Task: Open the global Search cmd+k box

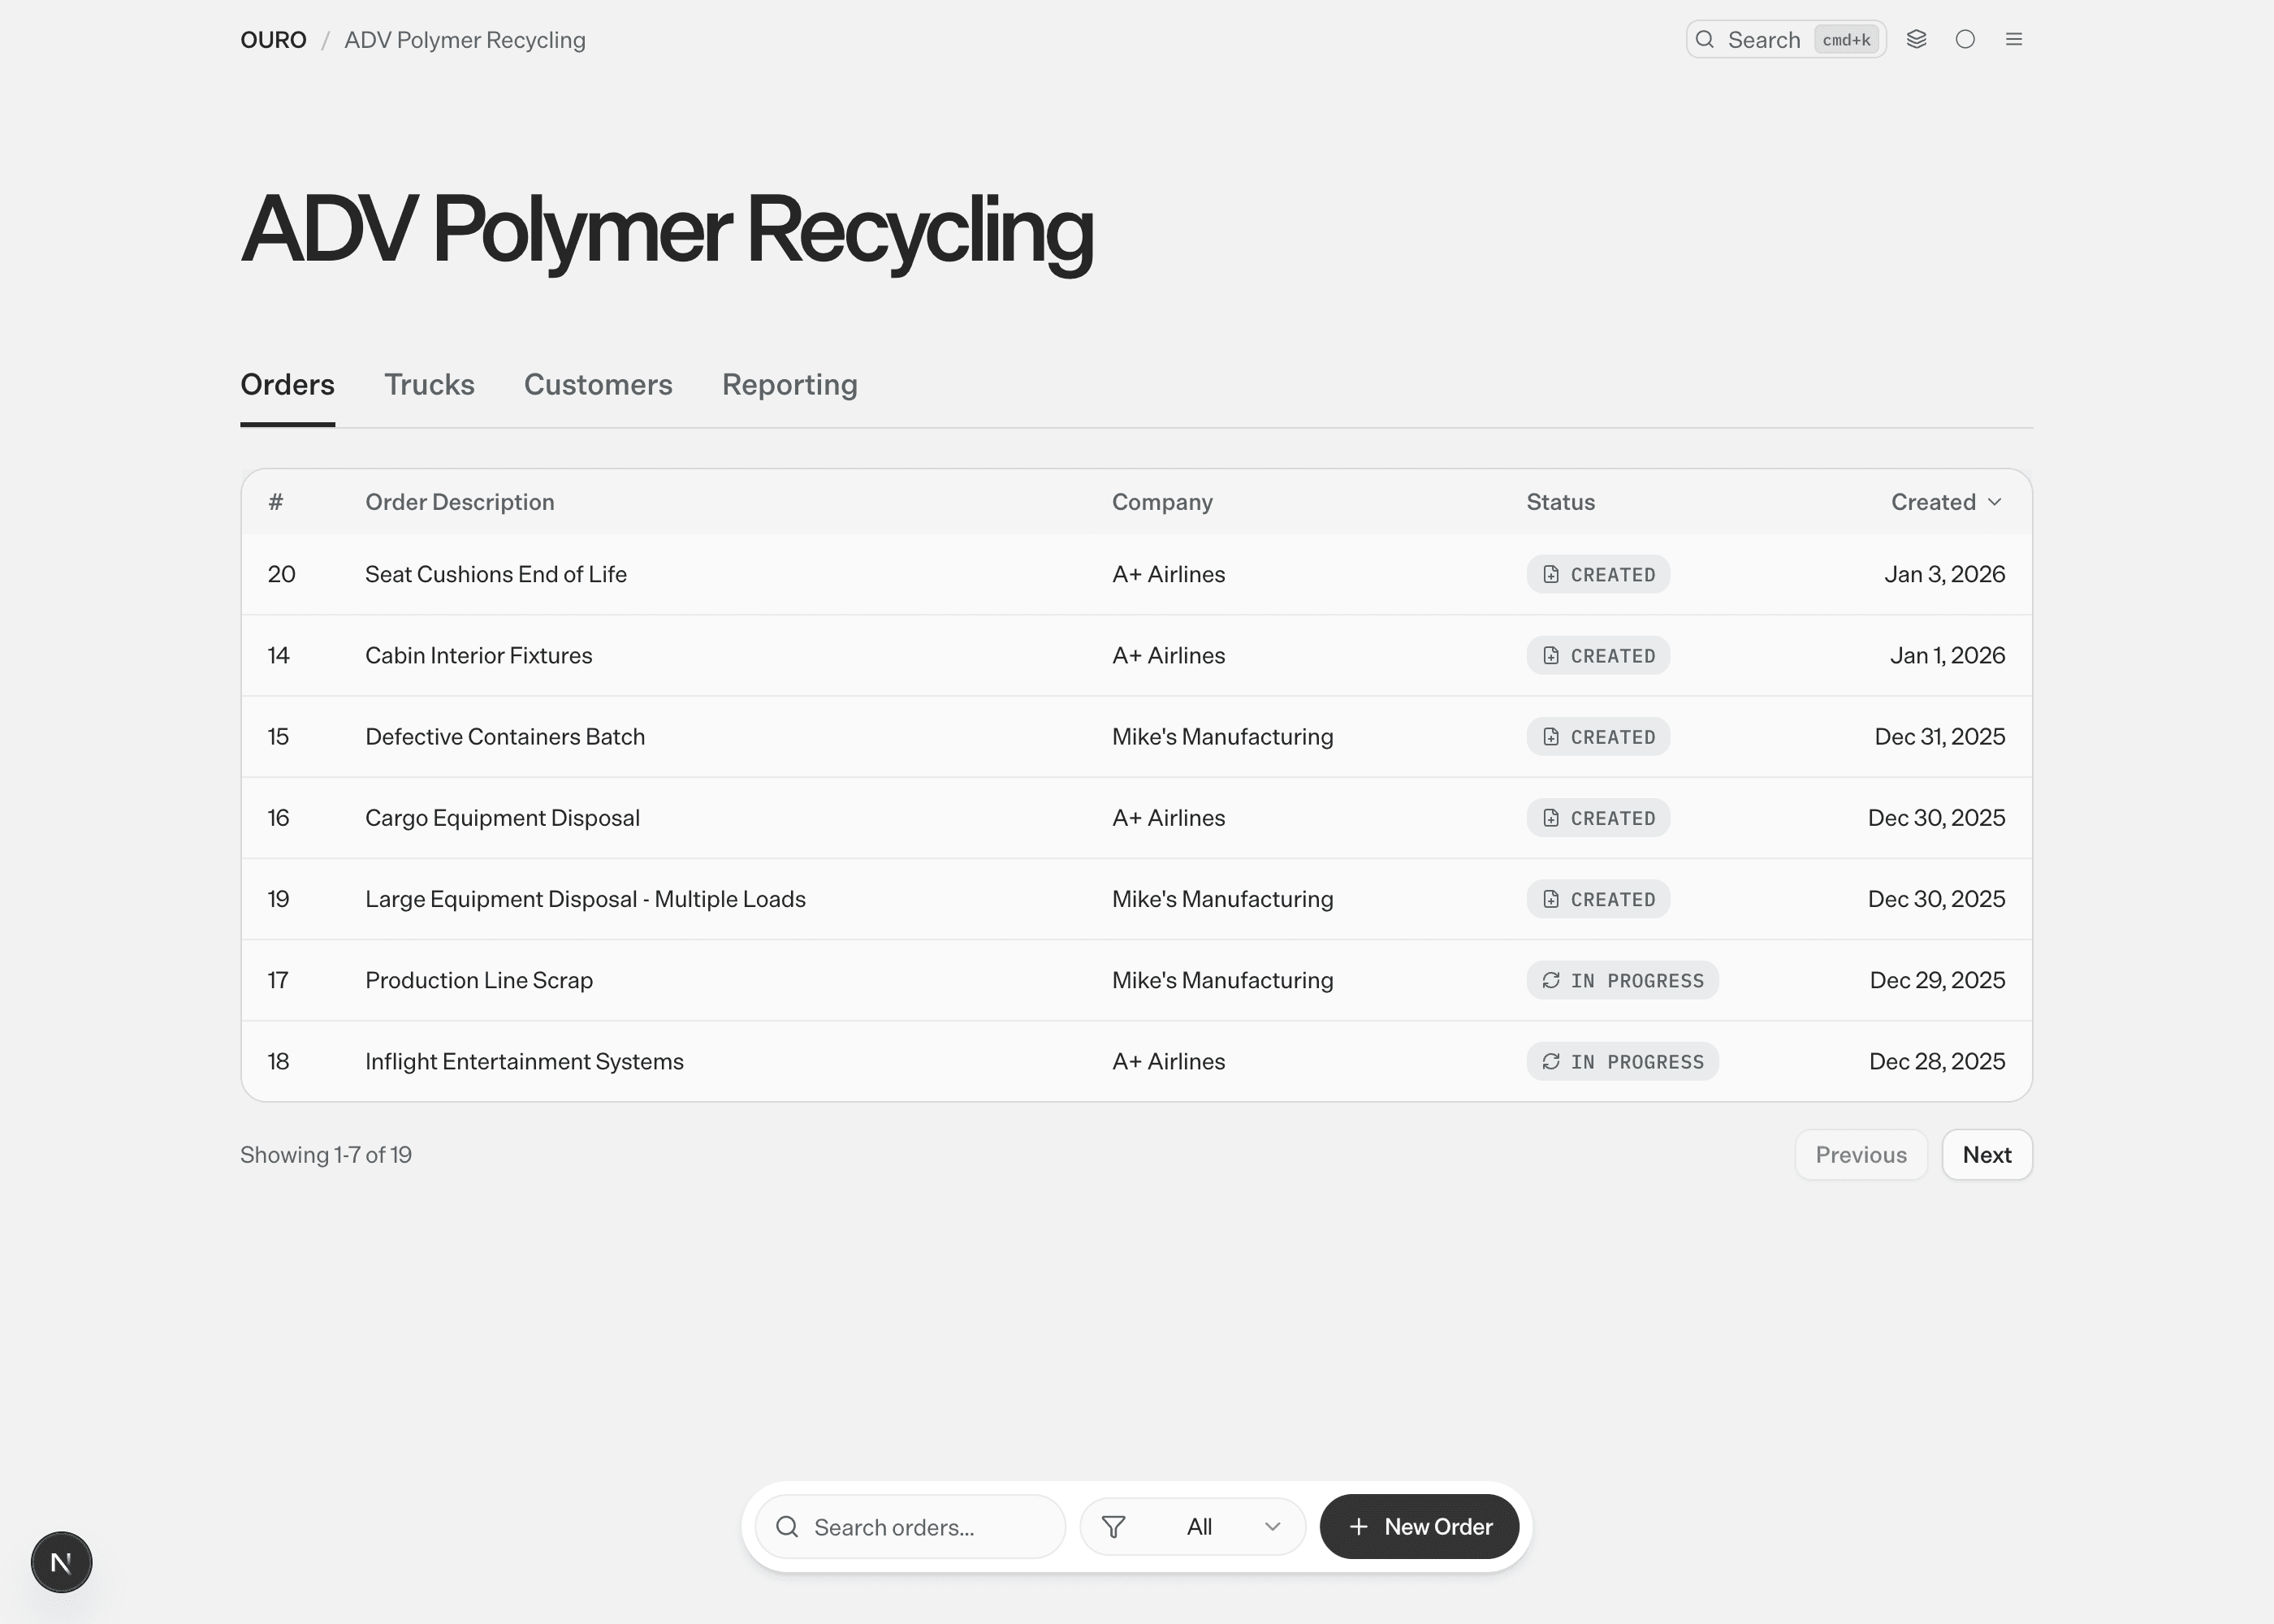Action: click(x=1785, y=40)
